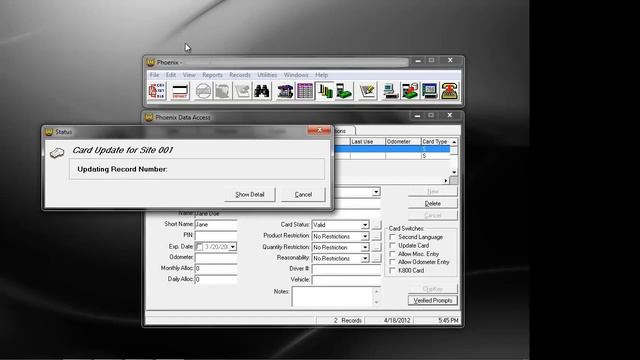Open the Windows menu

pos(296,75)
